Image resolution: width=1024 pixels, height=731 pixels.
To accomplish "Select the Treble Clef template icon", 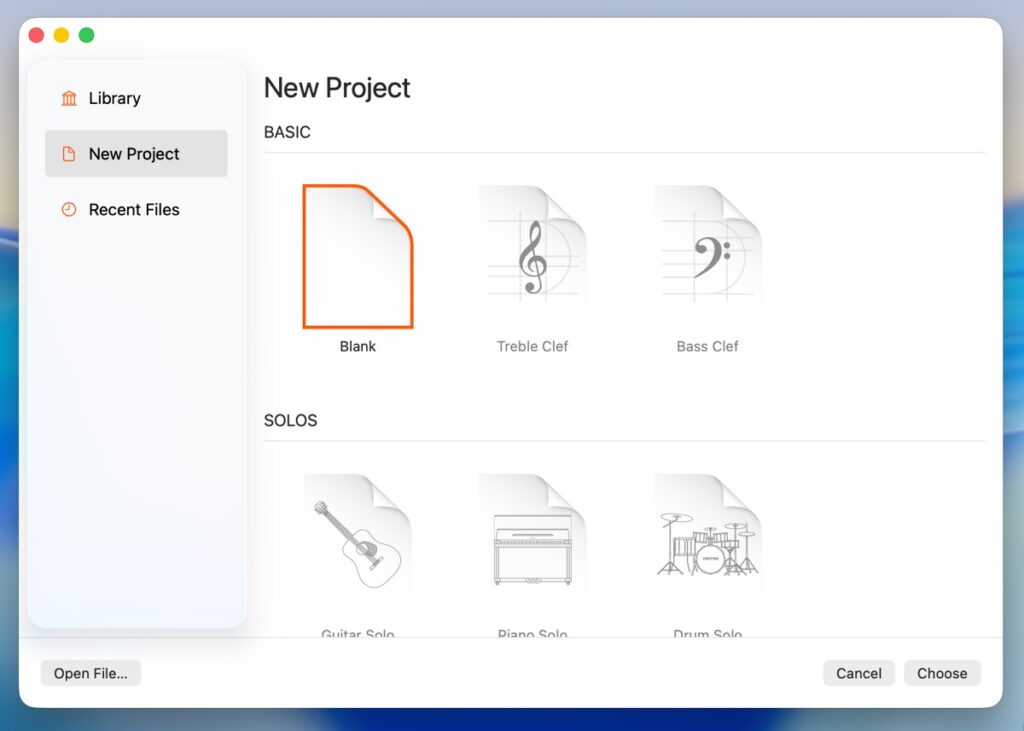I will [532, 256].
